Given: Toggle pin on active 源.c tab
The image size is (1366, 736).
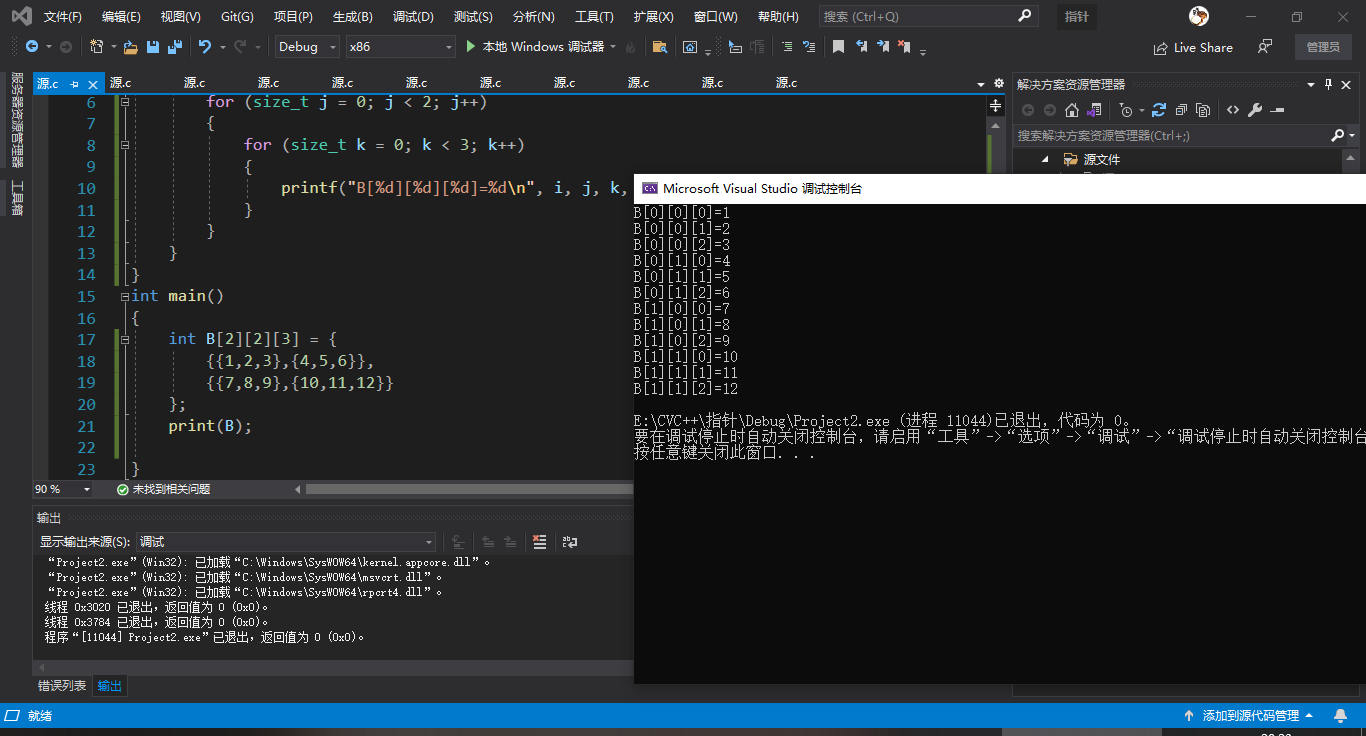Looking at the screenshot, I should coord(74,84).
